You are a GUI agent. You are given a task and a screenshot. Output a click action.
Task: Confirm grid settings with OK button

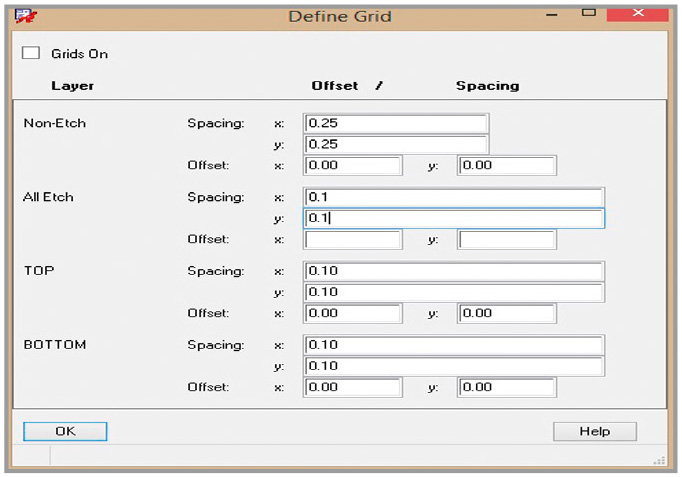coord(65,431)
